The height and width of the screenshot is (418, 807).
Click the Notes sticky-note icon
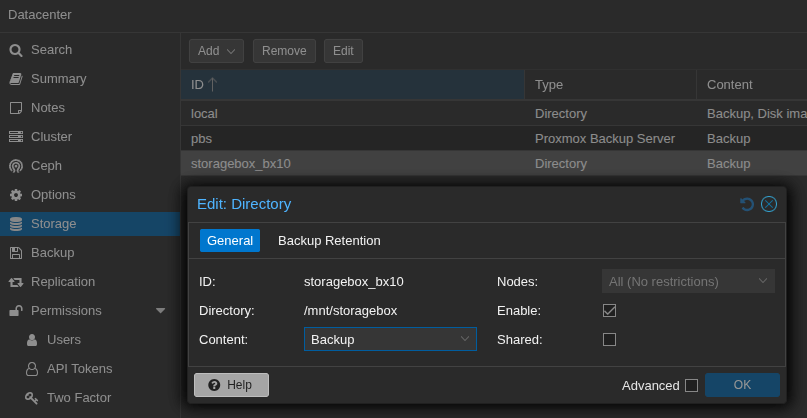pyautogui.click(x=16, y=108)
